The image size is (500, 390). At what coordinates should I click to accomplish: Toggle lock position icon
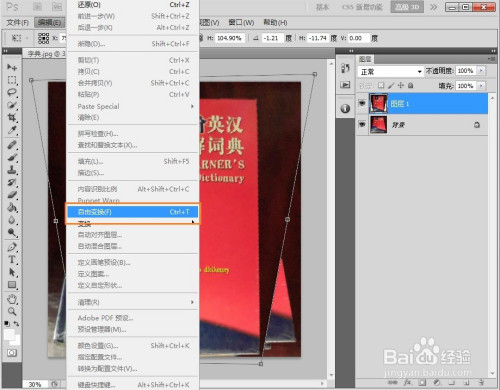(x=401, y=85)
